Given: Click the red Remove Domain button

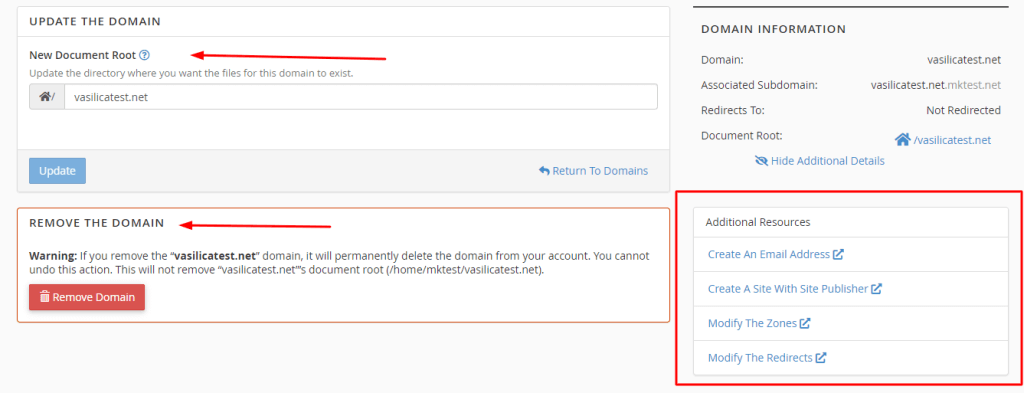Looking at the screenshot, I should [x=87, y=297].
